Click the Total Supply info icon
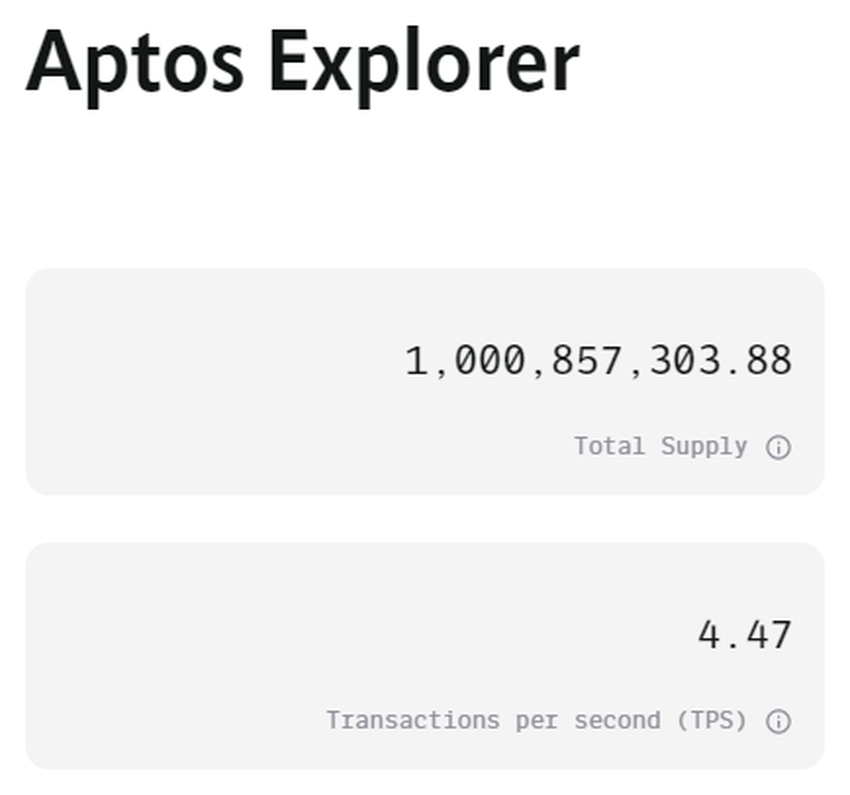The image size is (850, 795). pyautogui.click(x=778, y=447)
